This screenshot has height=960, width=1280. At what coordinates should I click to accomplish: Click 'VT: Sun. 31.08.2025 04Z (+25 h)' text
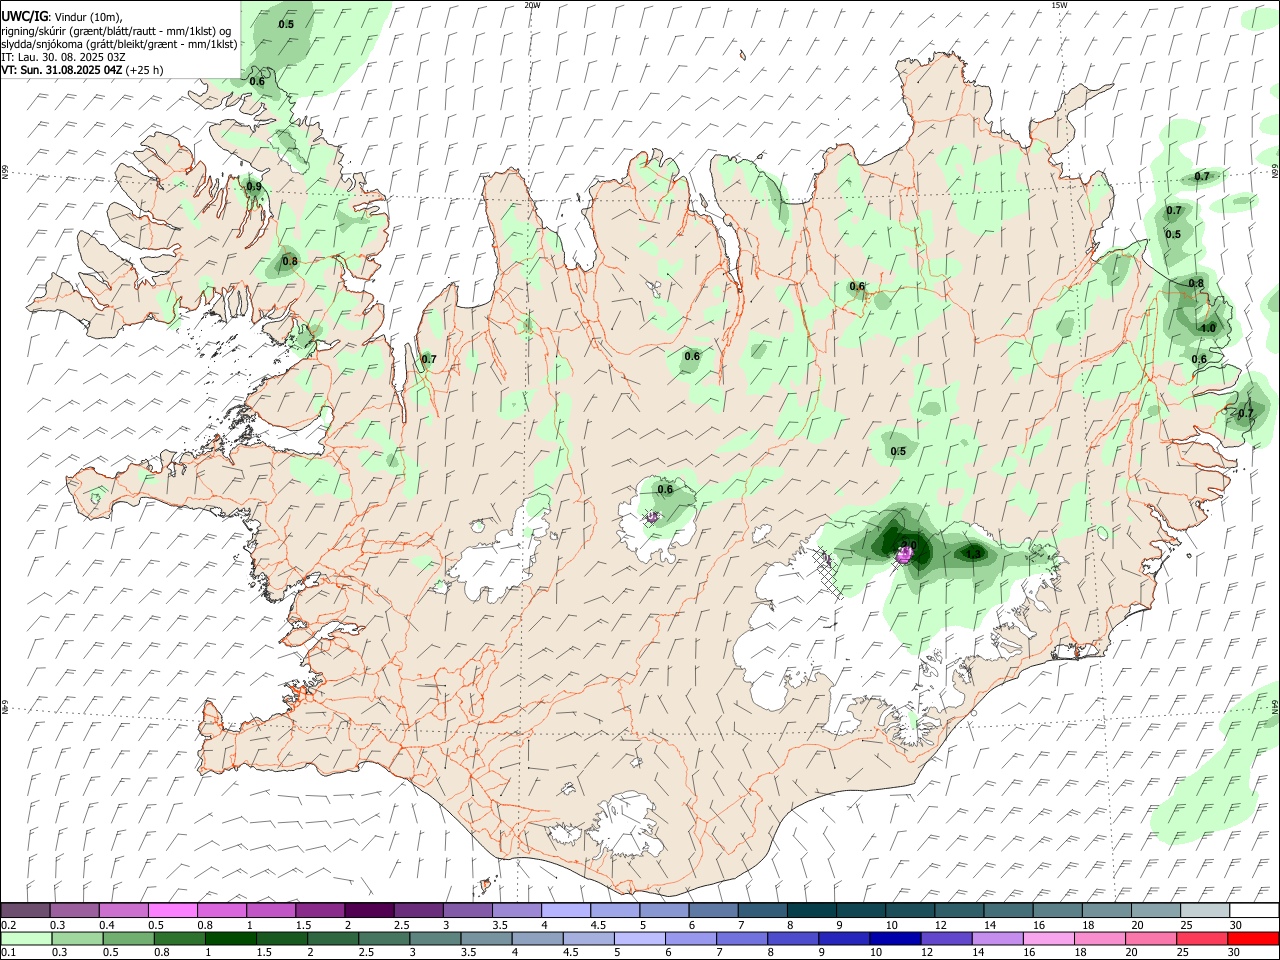(x=82, y=70)
